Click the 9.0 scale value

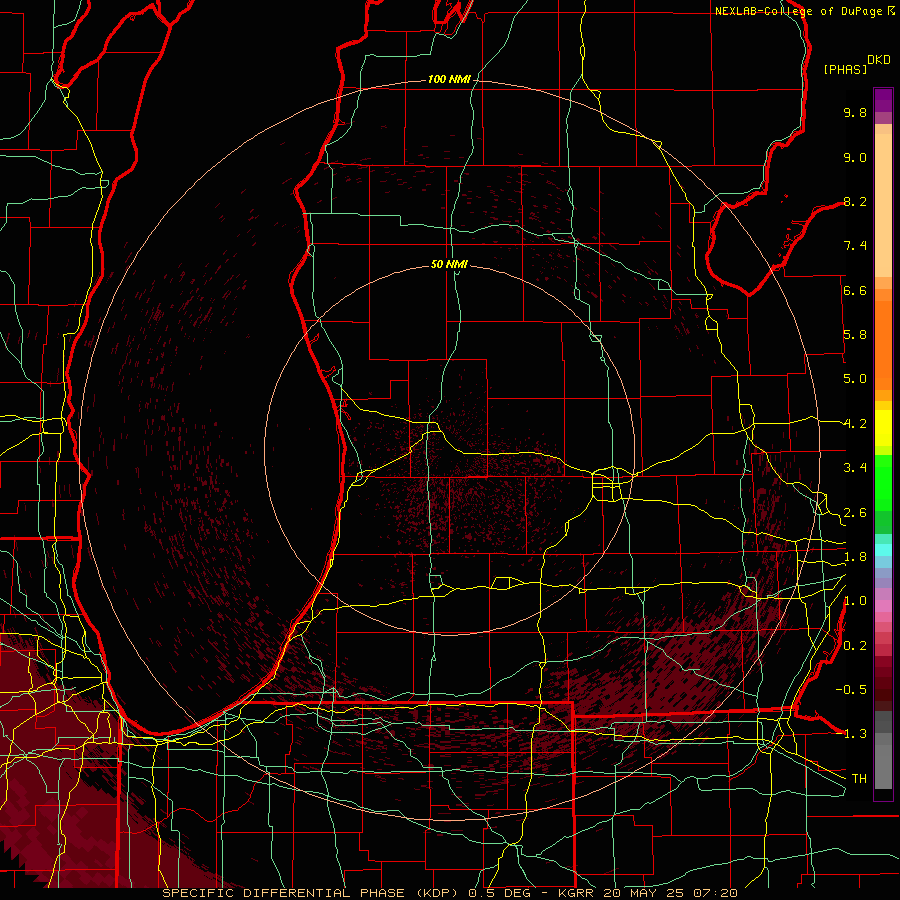tap(855, 157)
